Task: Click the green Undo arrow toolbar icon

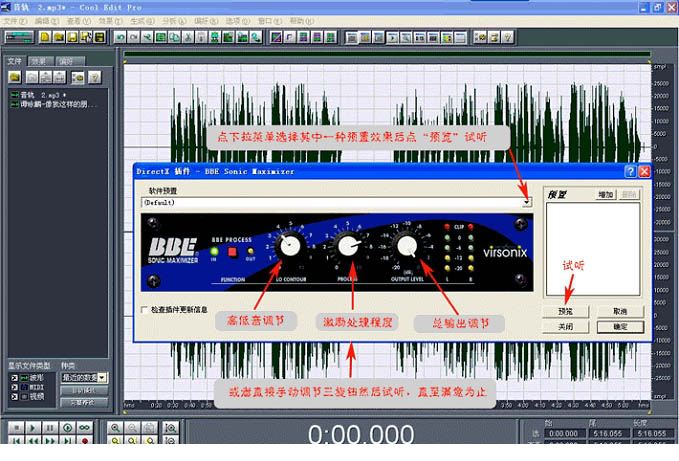Action: click(120, 38)
